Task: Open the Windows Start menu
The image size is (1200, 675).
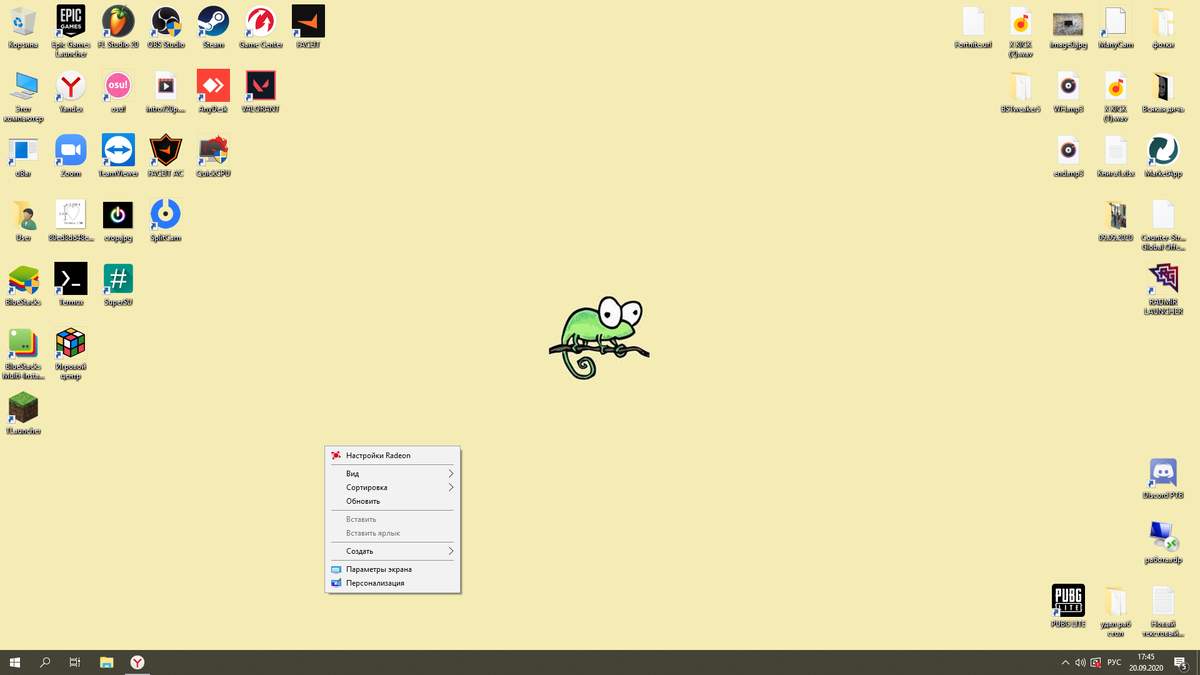Action: click(15, 662)
